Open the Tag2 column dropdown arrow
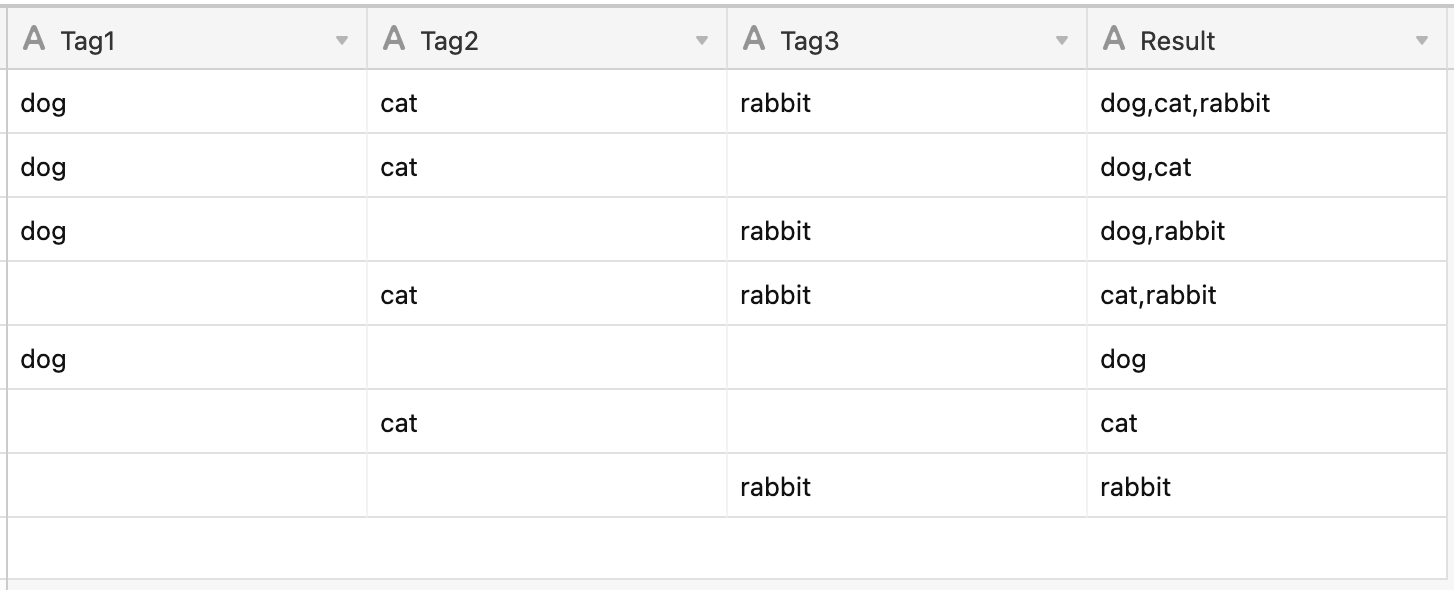The image size is (1454, 590). [702, 41]
